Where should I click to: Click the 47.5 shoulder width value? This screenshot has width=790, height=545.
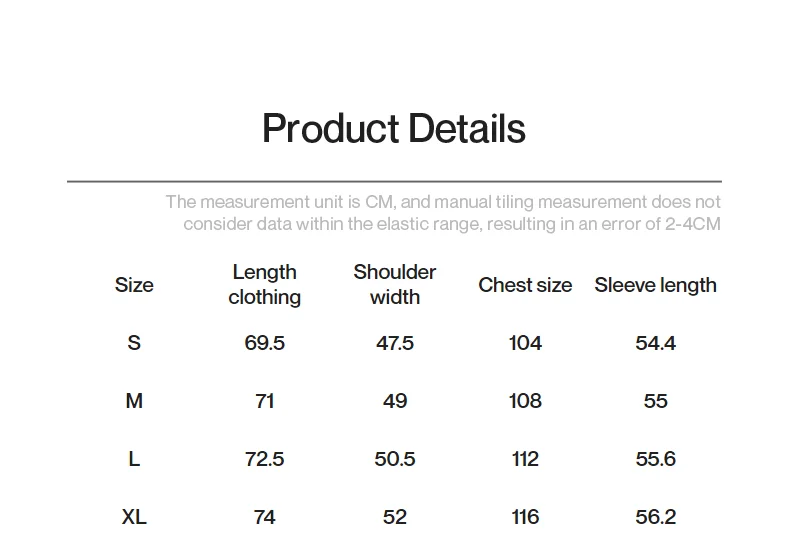tap(394, 343)
